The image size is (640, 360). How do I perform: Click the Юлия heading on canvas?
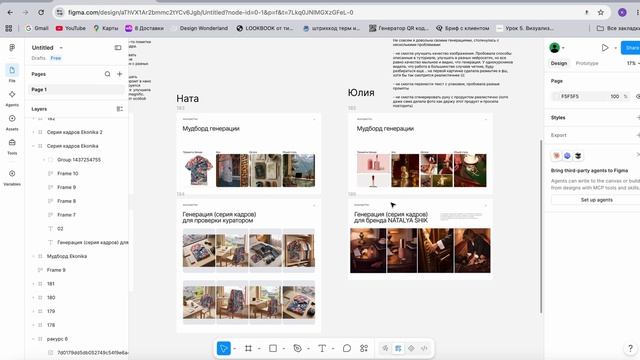361,93
